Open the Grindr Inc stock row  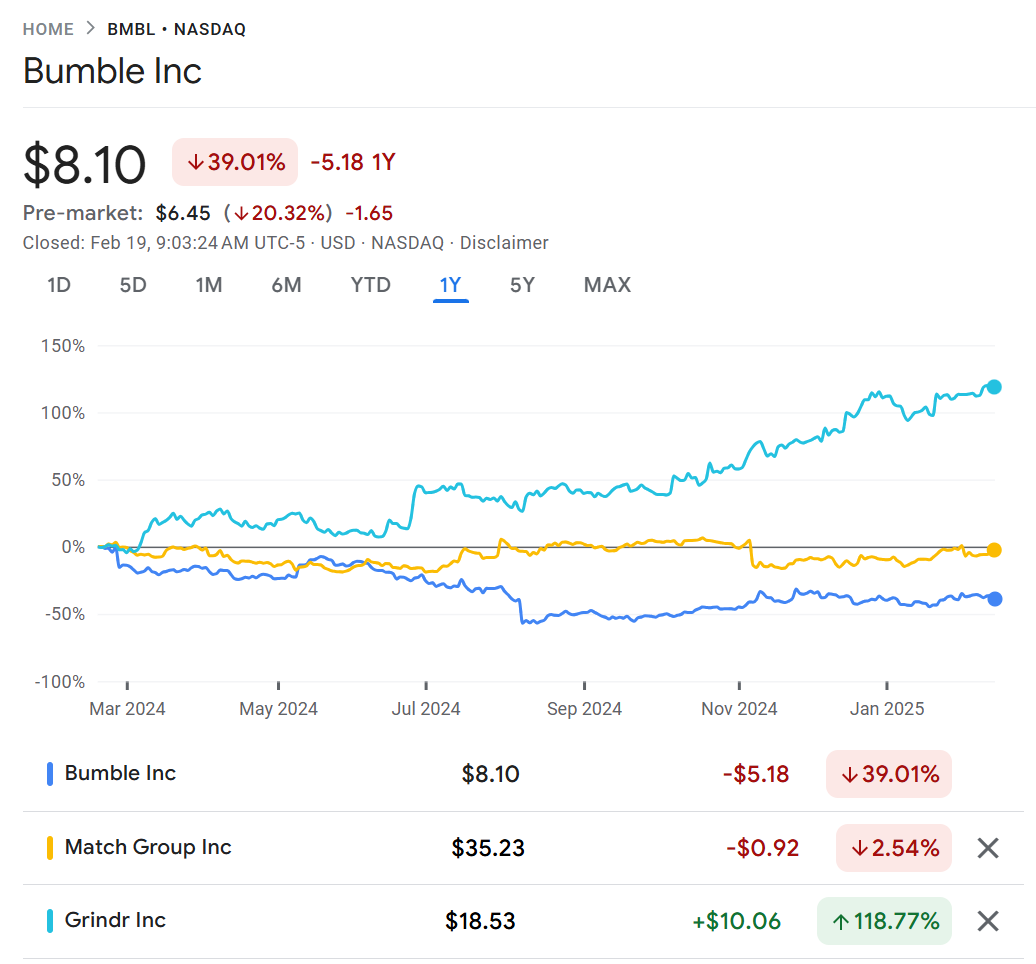[115, 921]
